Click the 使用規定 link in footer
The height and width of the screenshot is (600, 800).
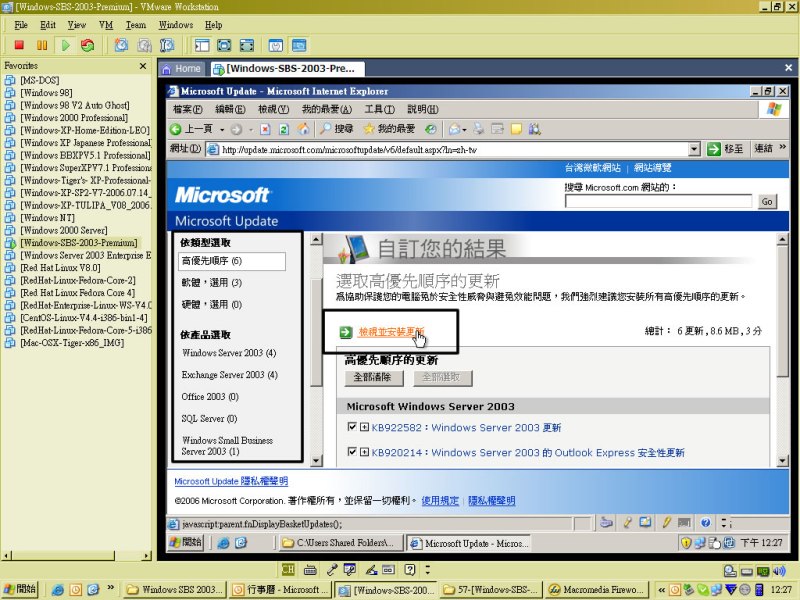440,501
